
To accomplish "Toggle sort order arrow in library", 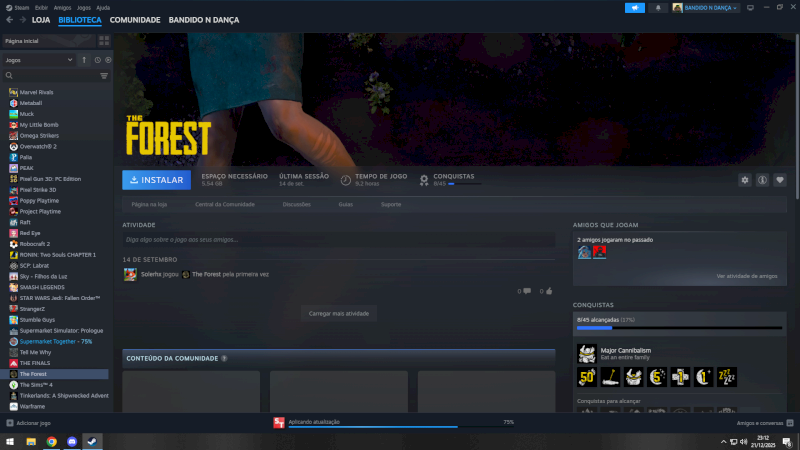I will coord(84,60).
